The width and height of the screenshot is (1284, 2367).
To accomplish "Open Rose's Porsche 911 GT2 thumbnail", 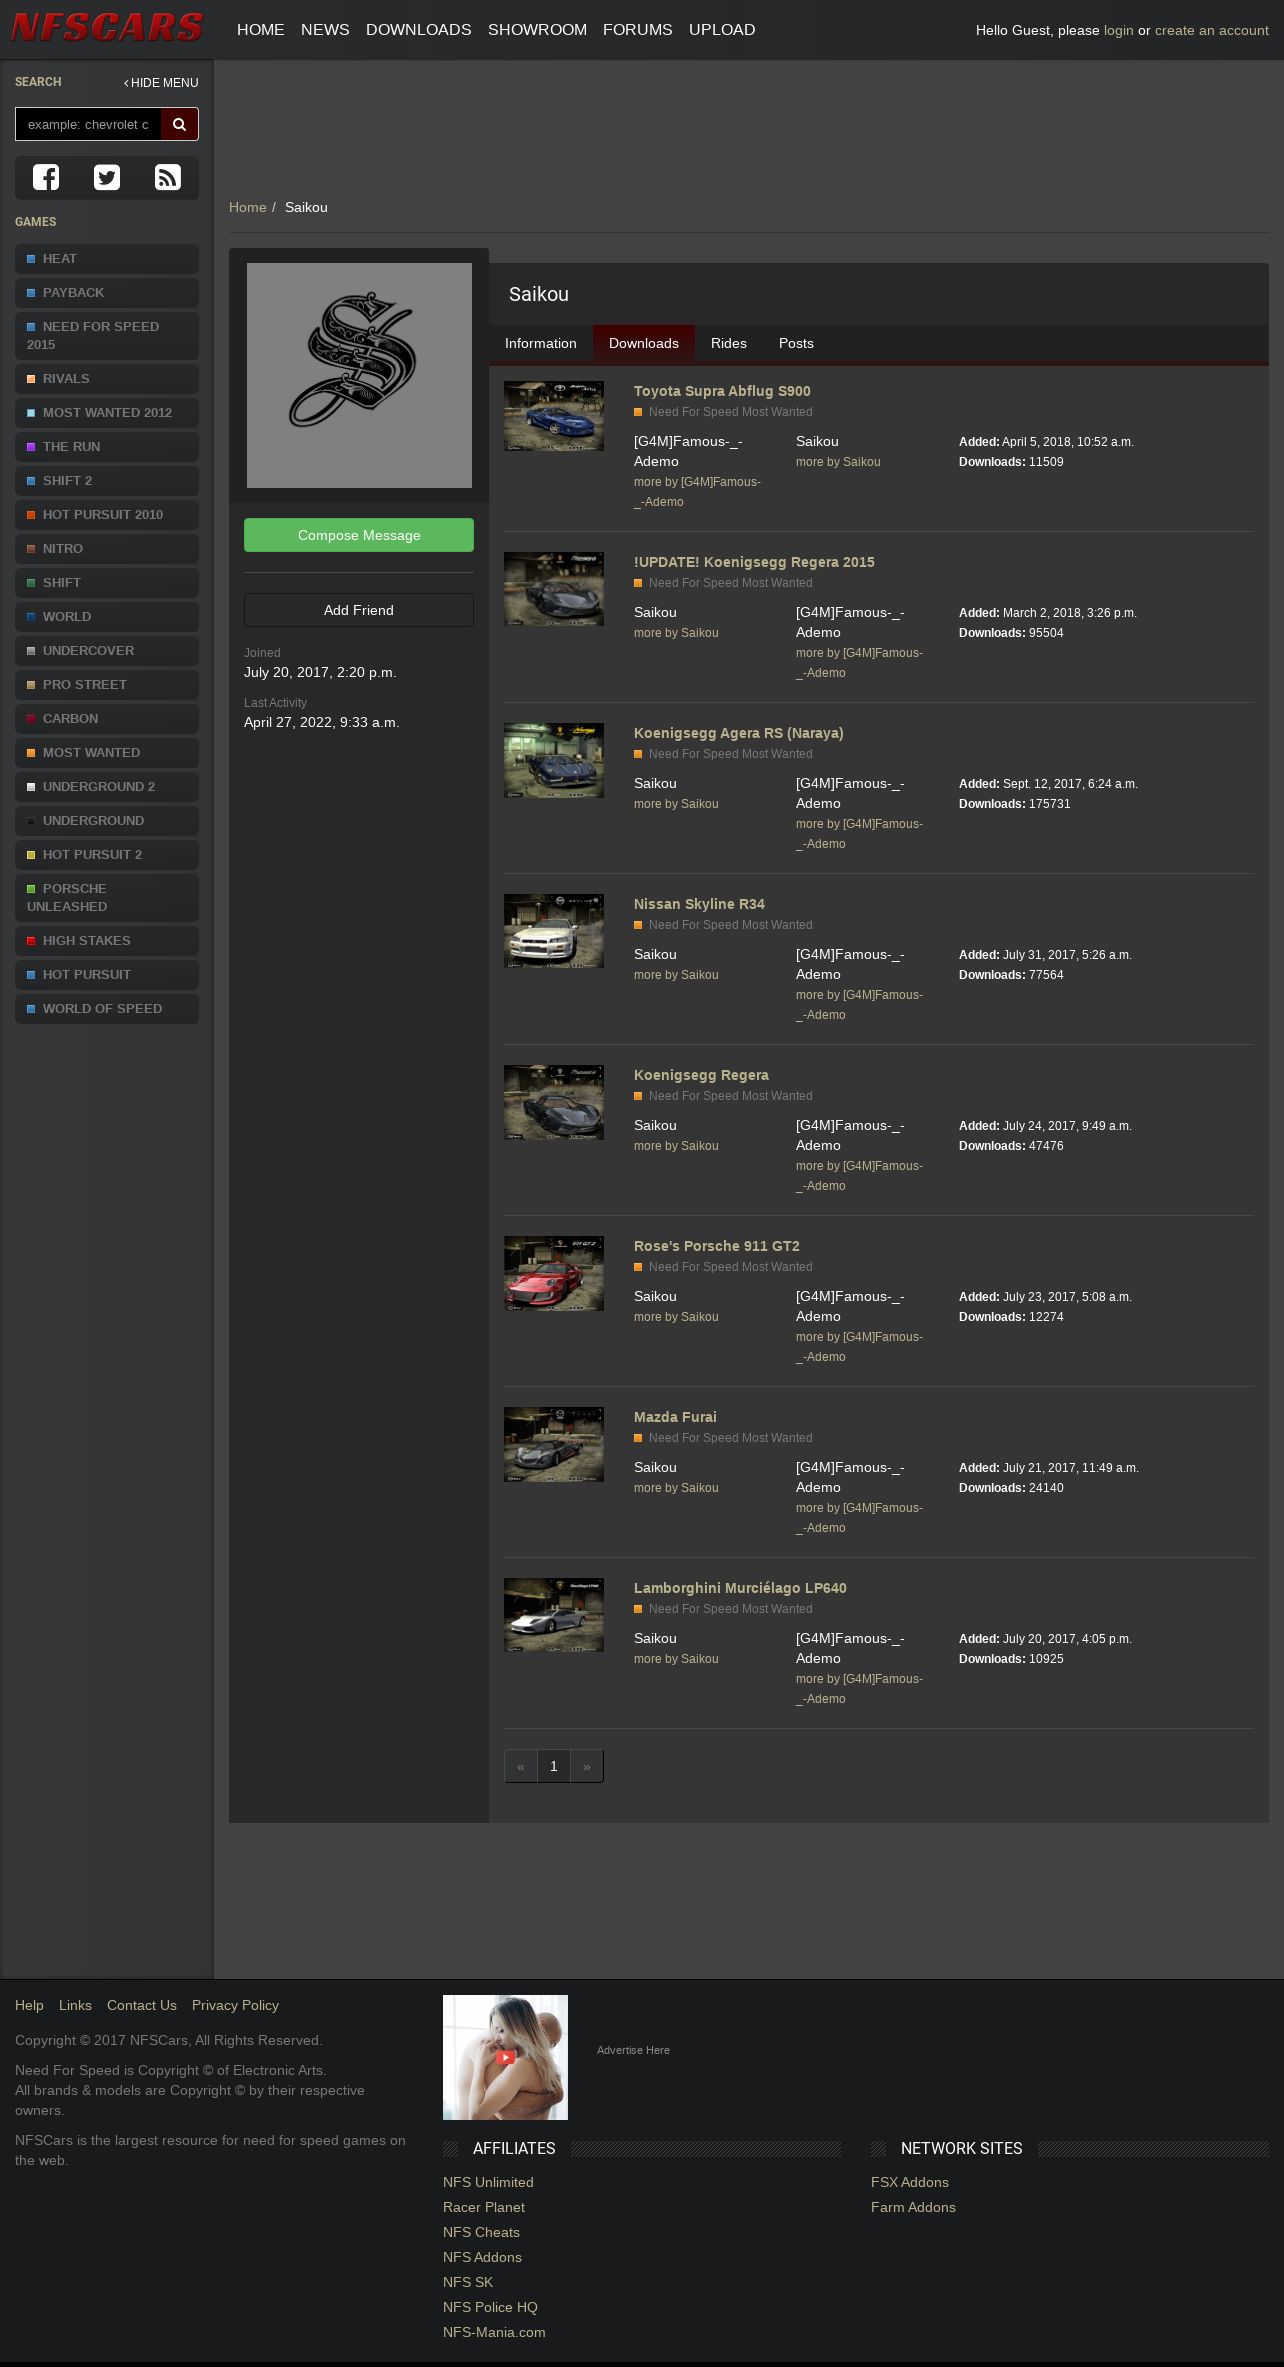I will point(554,1274).
